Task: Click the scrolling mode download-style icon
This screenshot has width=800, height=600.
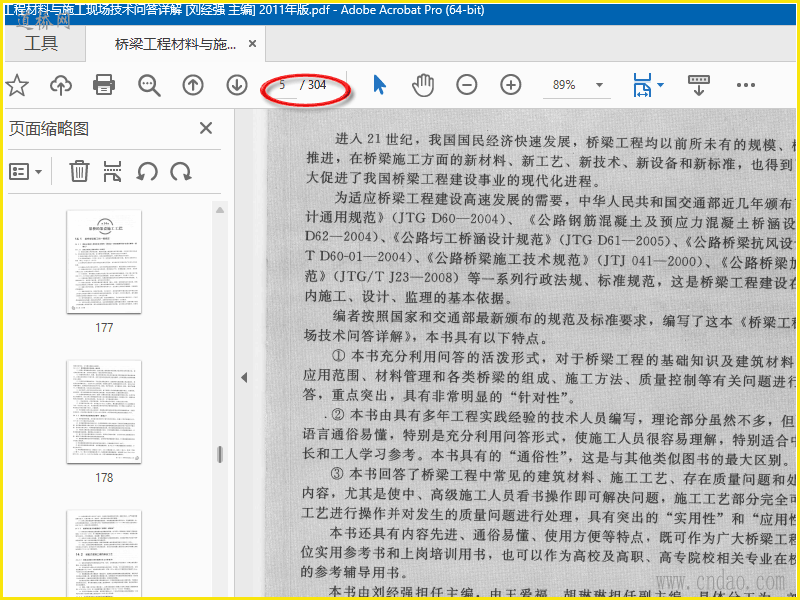Action: [x=699, y=85]
